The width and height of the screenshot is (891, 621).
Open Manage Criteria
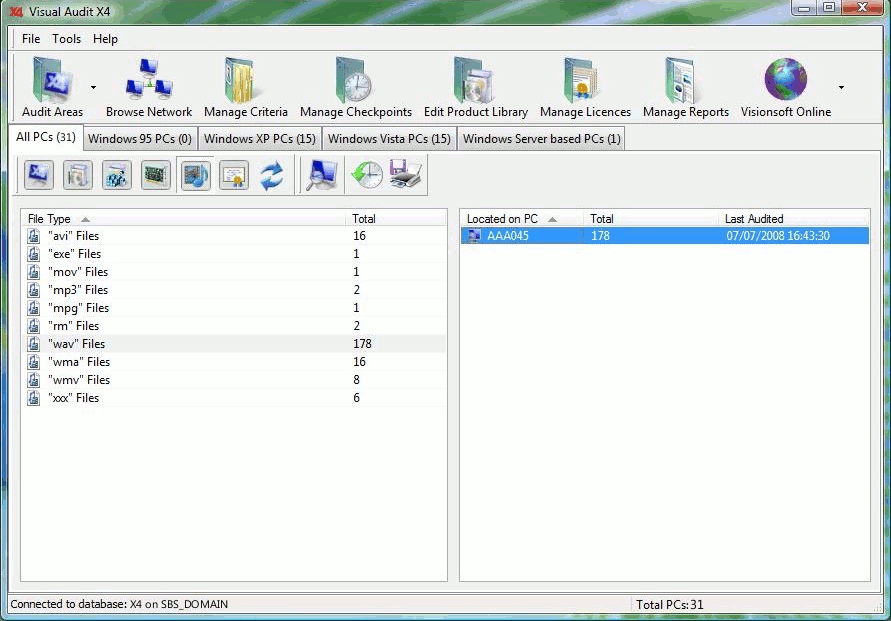tap(245, 87)
